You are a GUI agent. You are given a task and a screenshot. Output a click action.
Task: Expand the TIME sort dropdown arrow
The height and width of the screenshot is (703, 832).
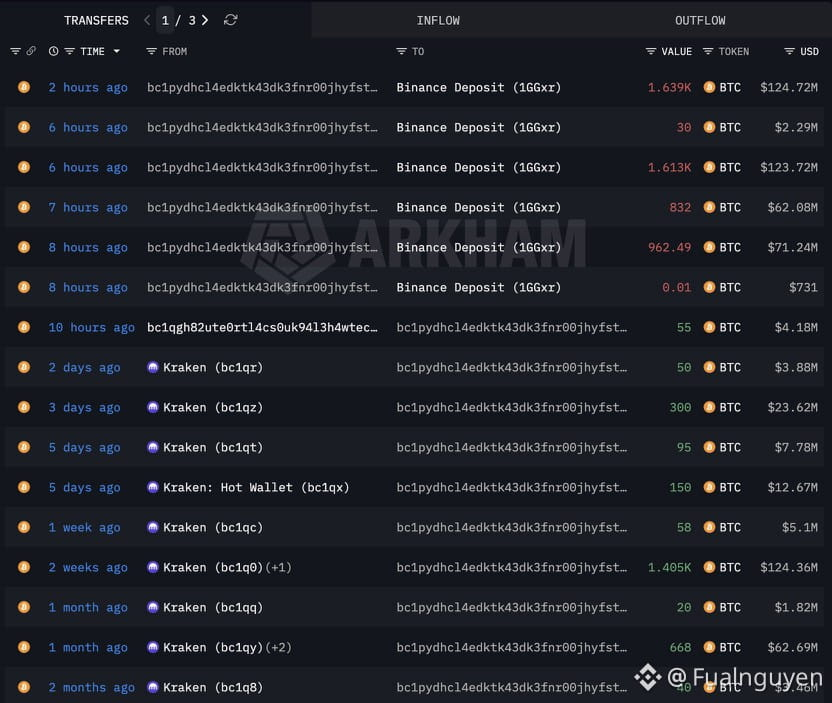click(x=116, y=51)
